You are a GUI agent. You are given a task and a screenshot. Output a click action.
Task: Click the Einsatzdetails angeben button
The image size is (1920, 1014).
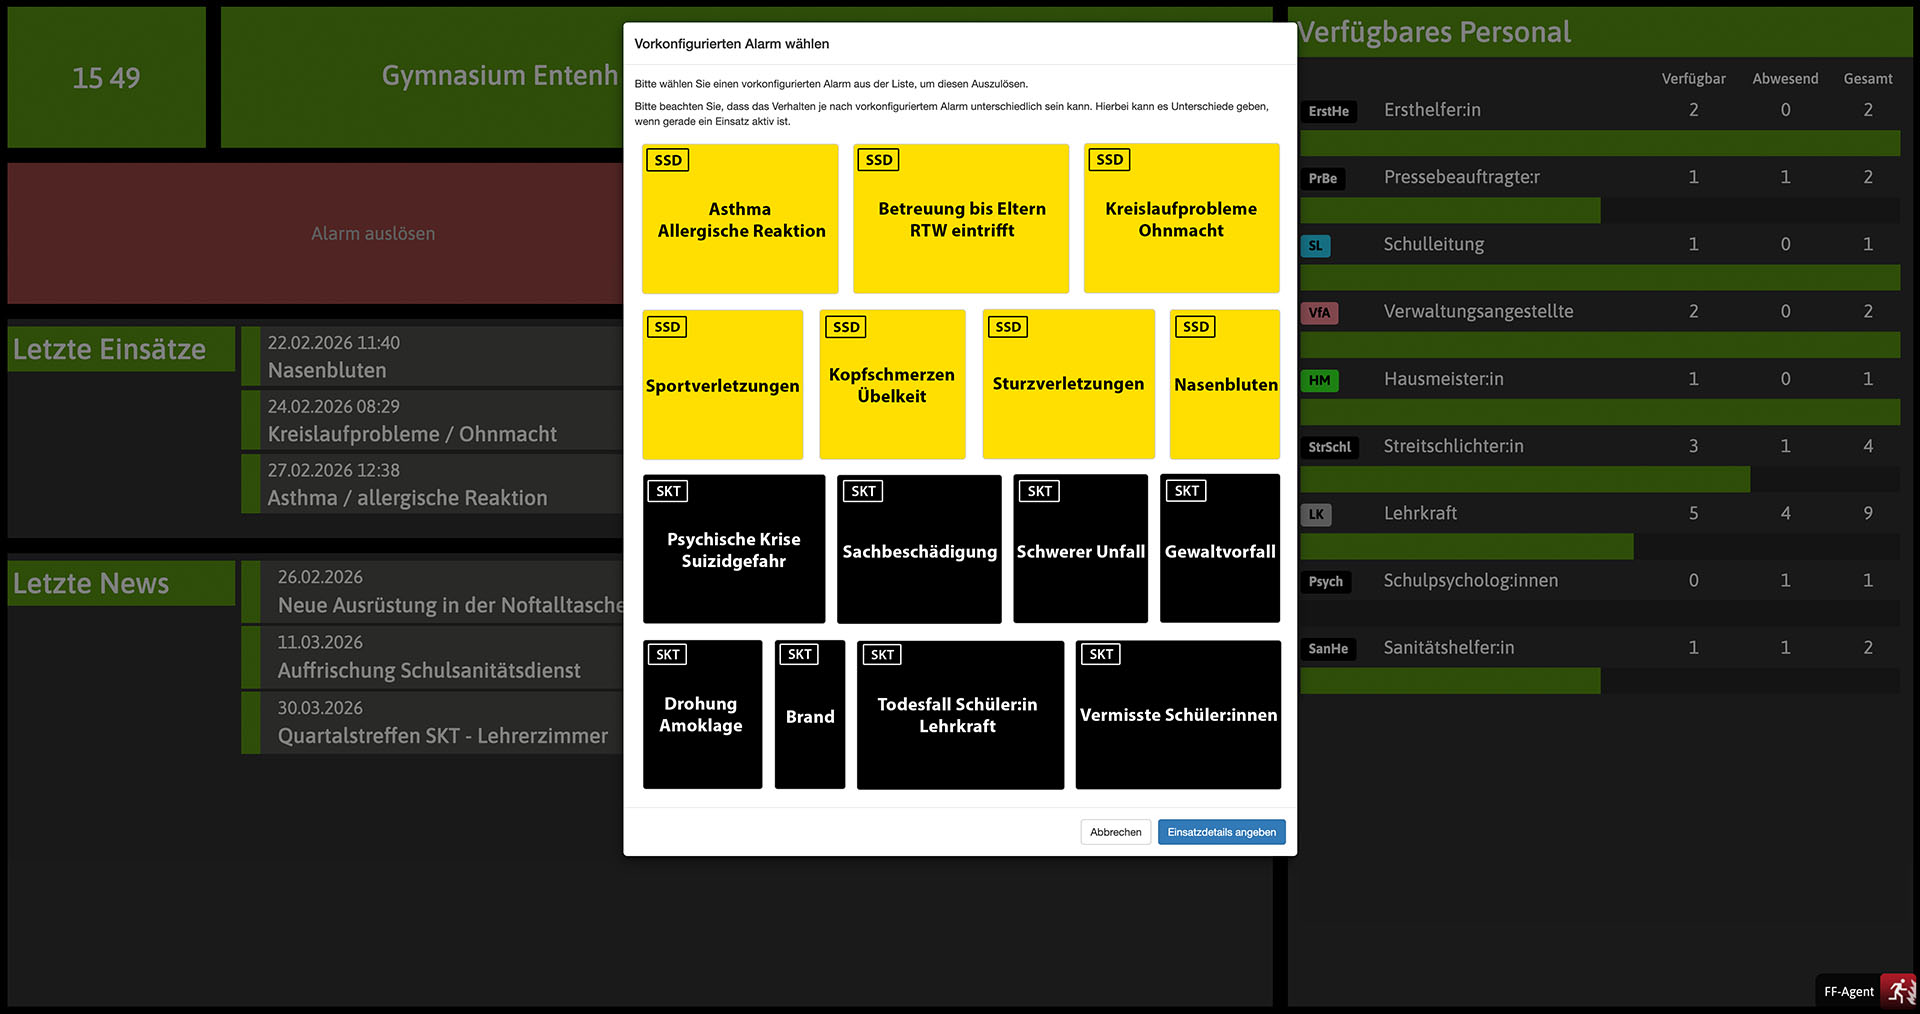tap(1221, 832)
